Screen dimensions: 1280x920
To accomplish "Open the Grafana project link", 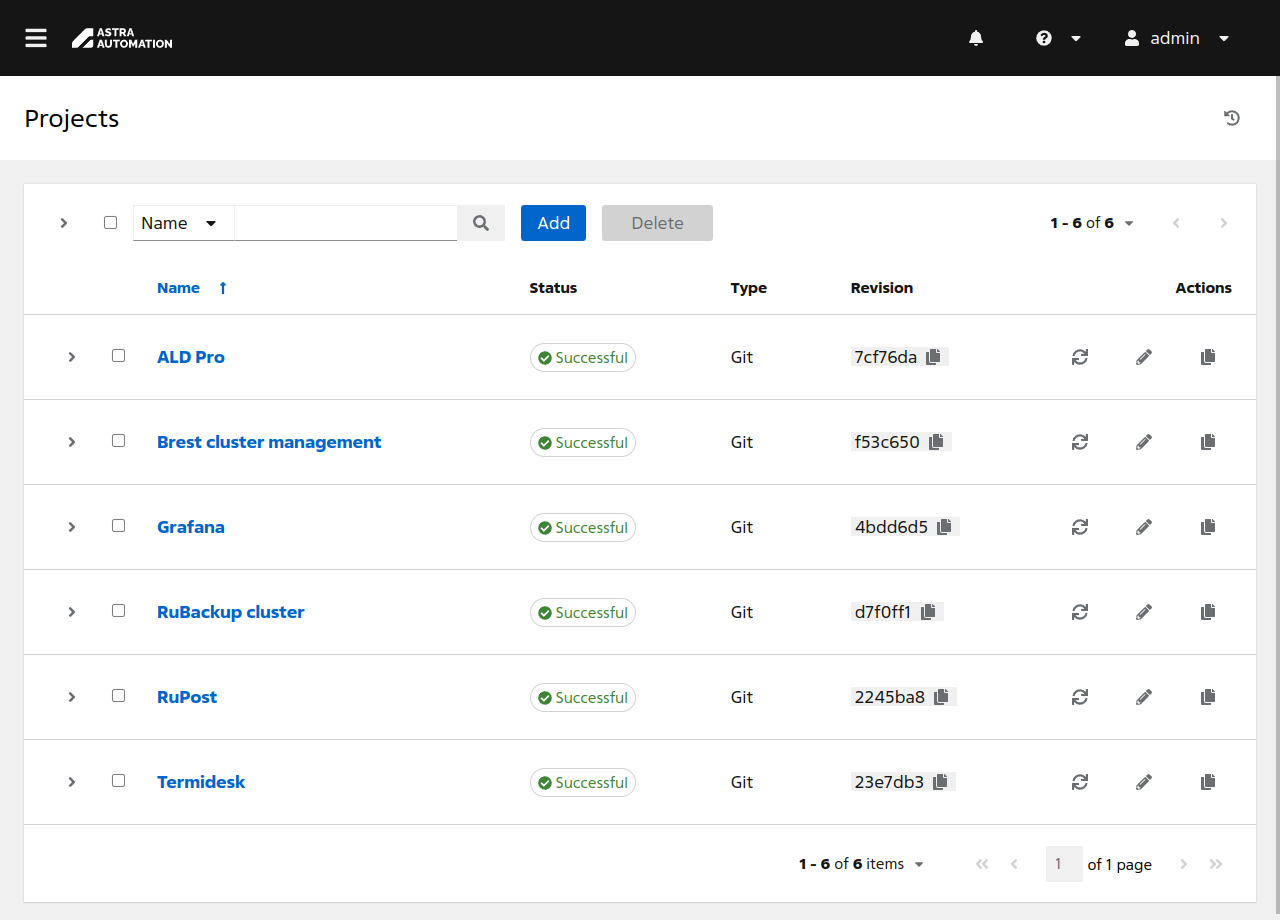I will click(x=191, y=527).
